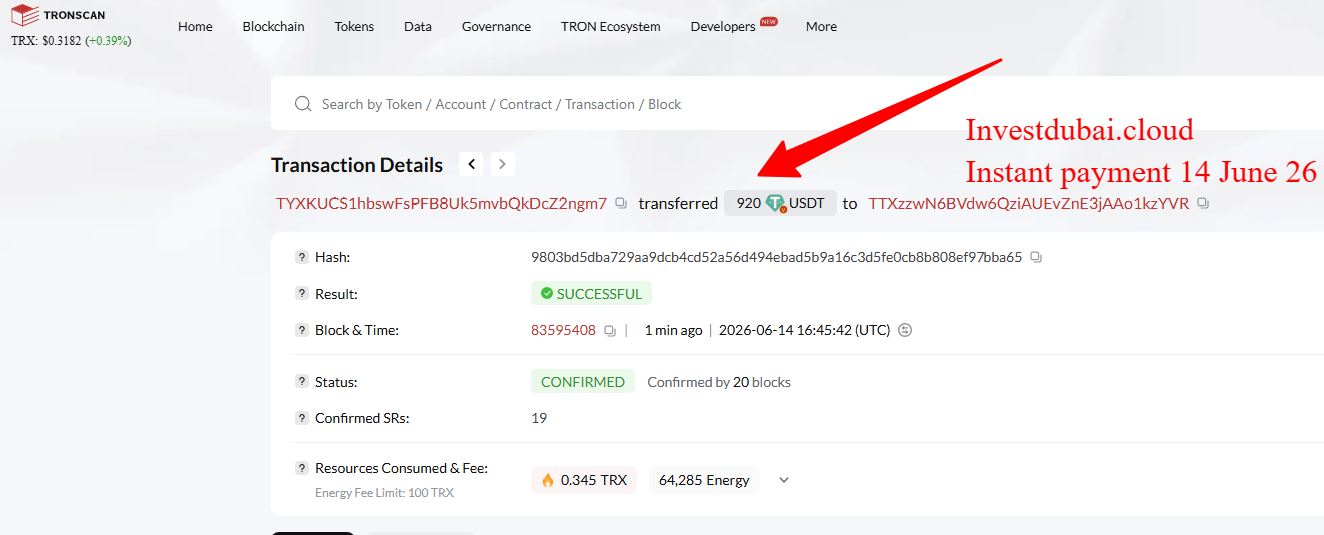Viewport: 1324px width, 535px height.
Task: Click the SUCCESSFUL result badge
Action: [x=591, y=294]
